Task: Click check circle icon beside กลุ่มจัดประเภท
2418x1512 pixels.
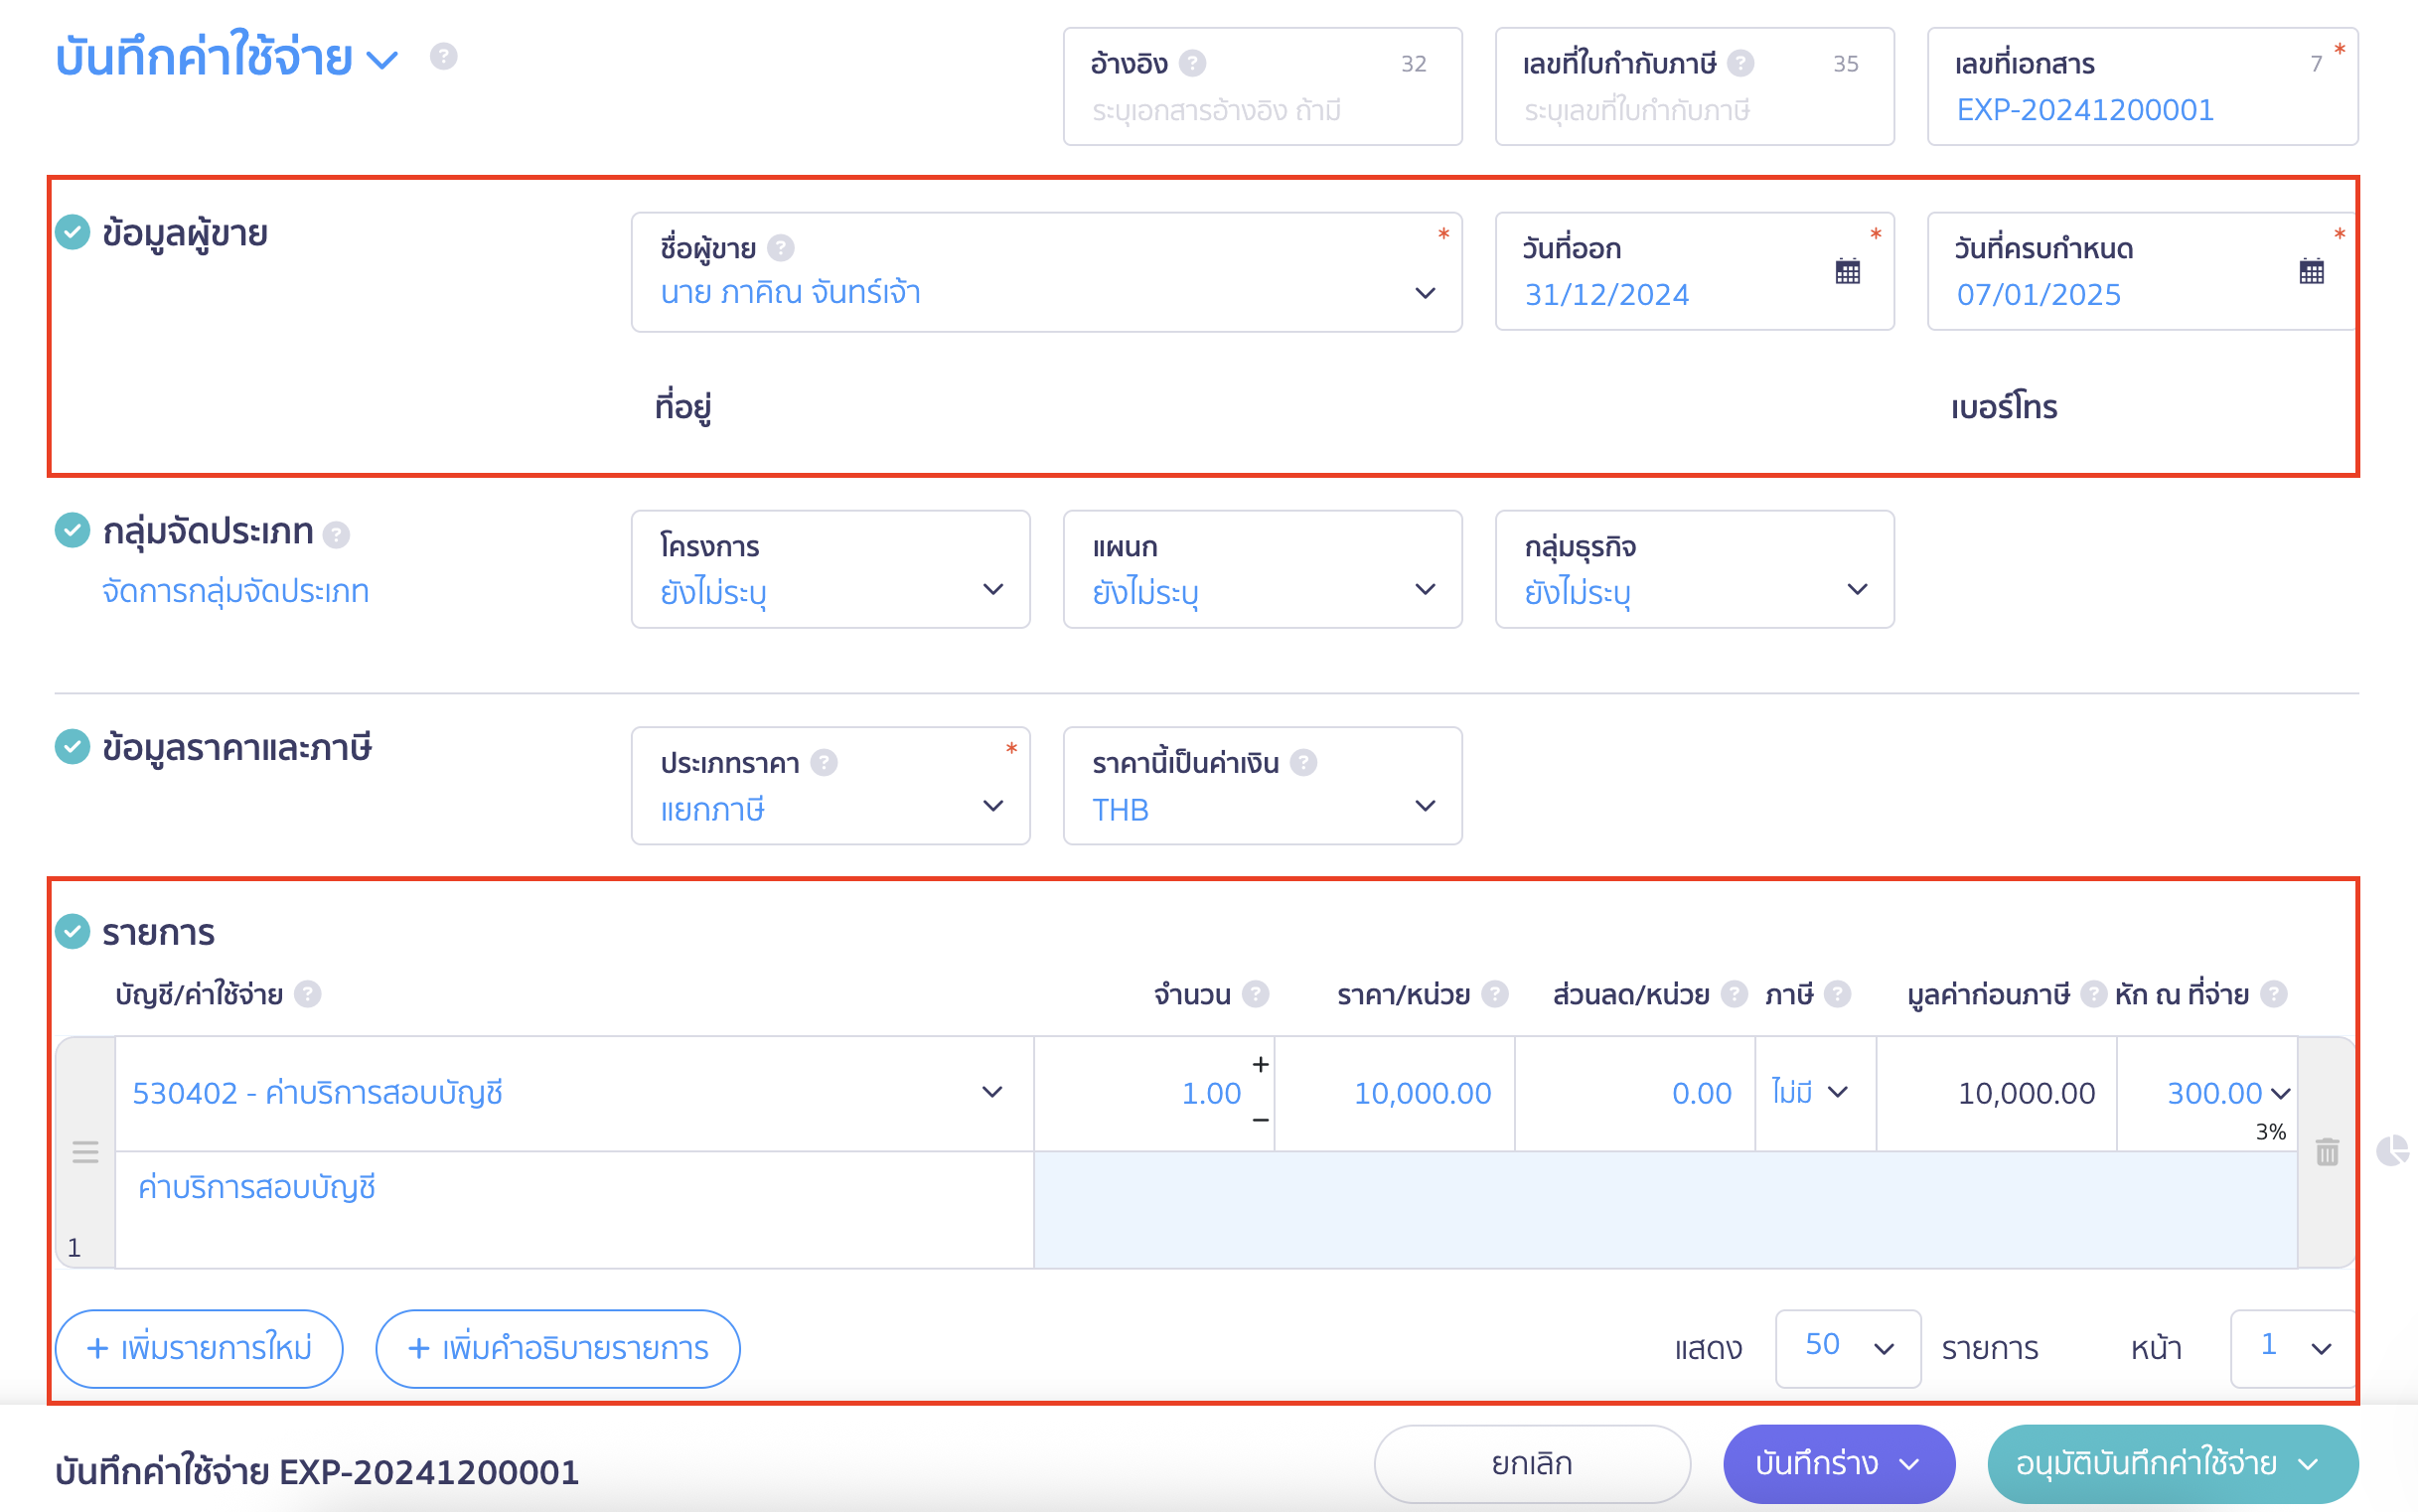Action: tap(72, 530)
